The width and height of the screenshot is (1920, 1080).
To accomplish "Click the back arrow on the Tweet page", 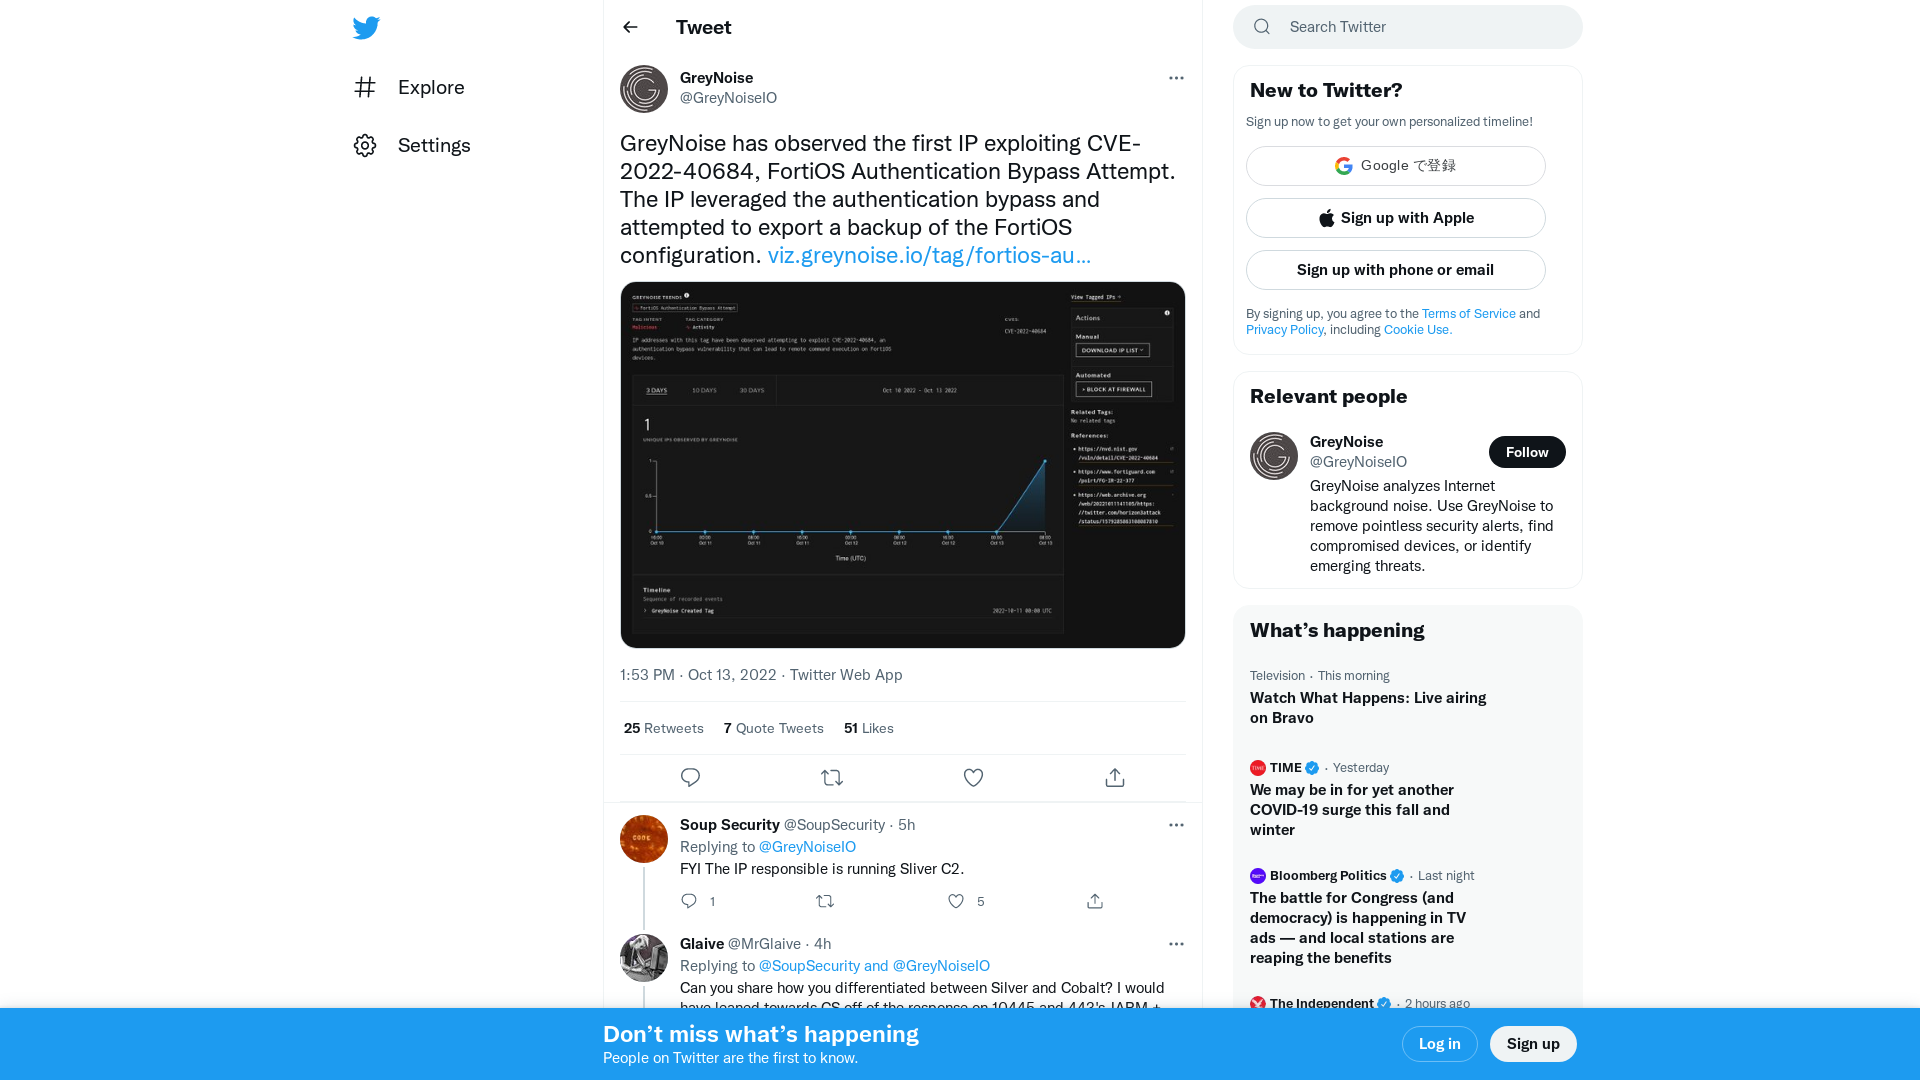I will point(629,27).
